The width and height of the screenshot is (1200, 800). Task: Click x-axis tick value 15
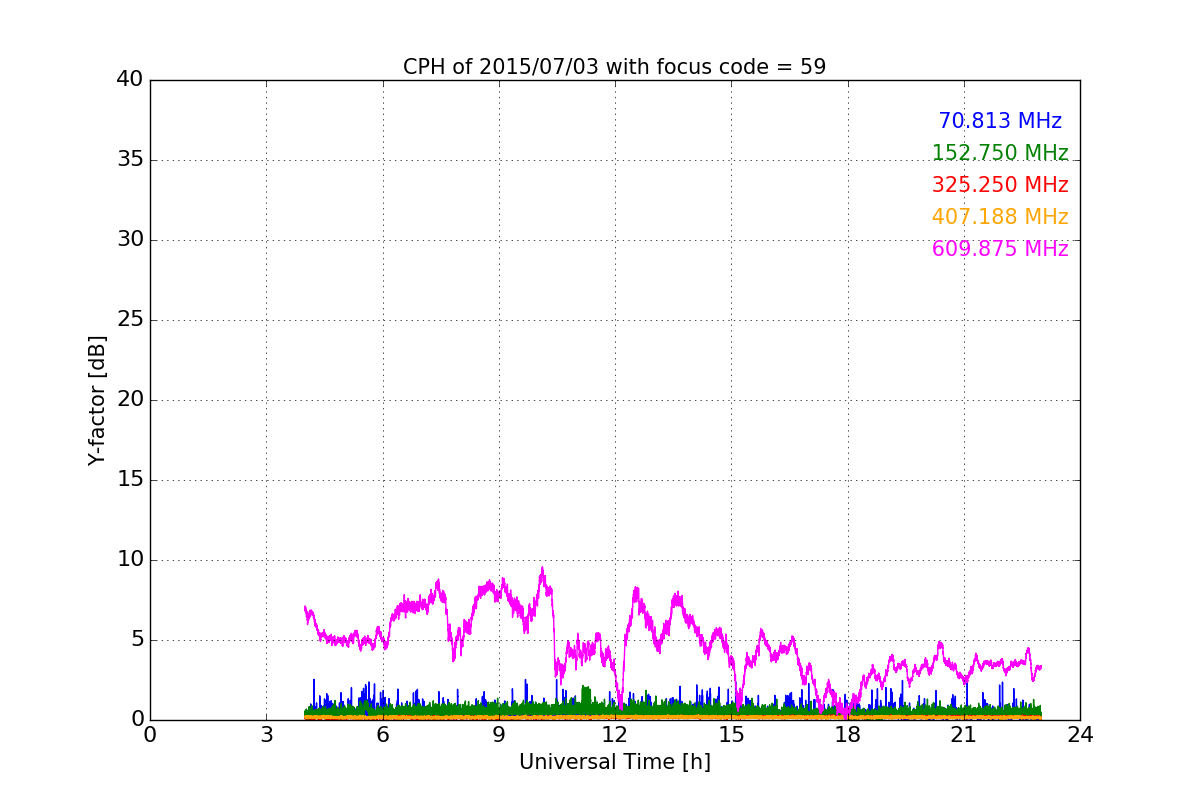[731, 735]
